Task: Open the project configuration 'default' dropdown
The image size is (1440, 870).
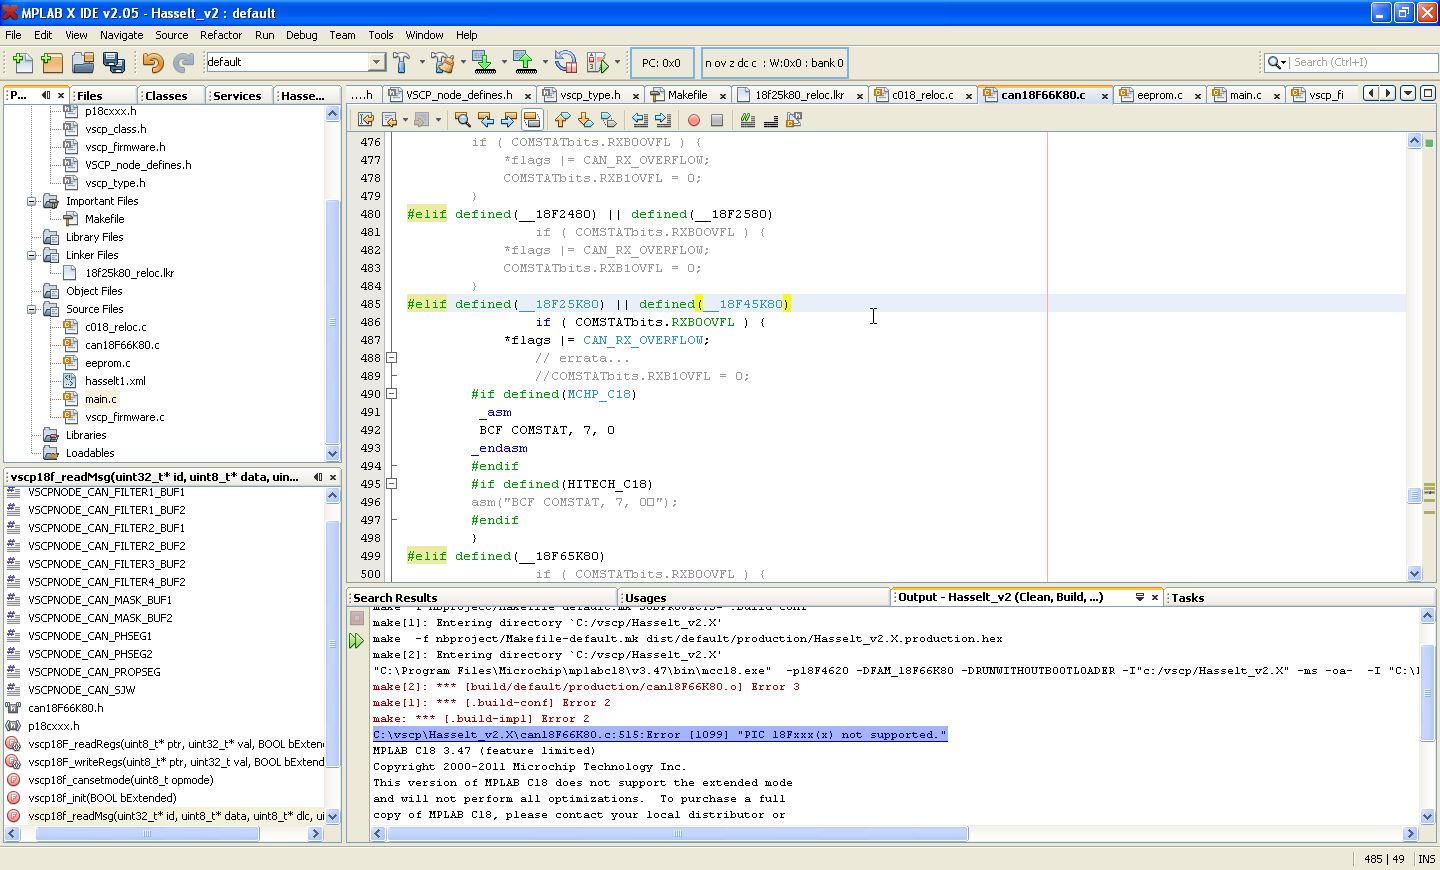Action: click(376, 62)
